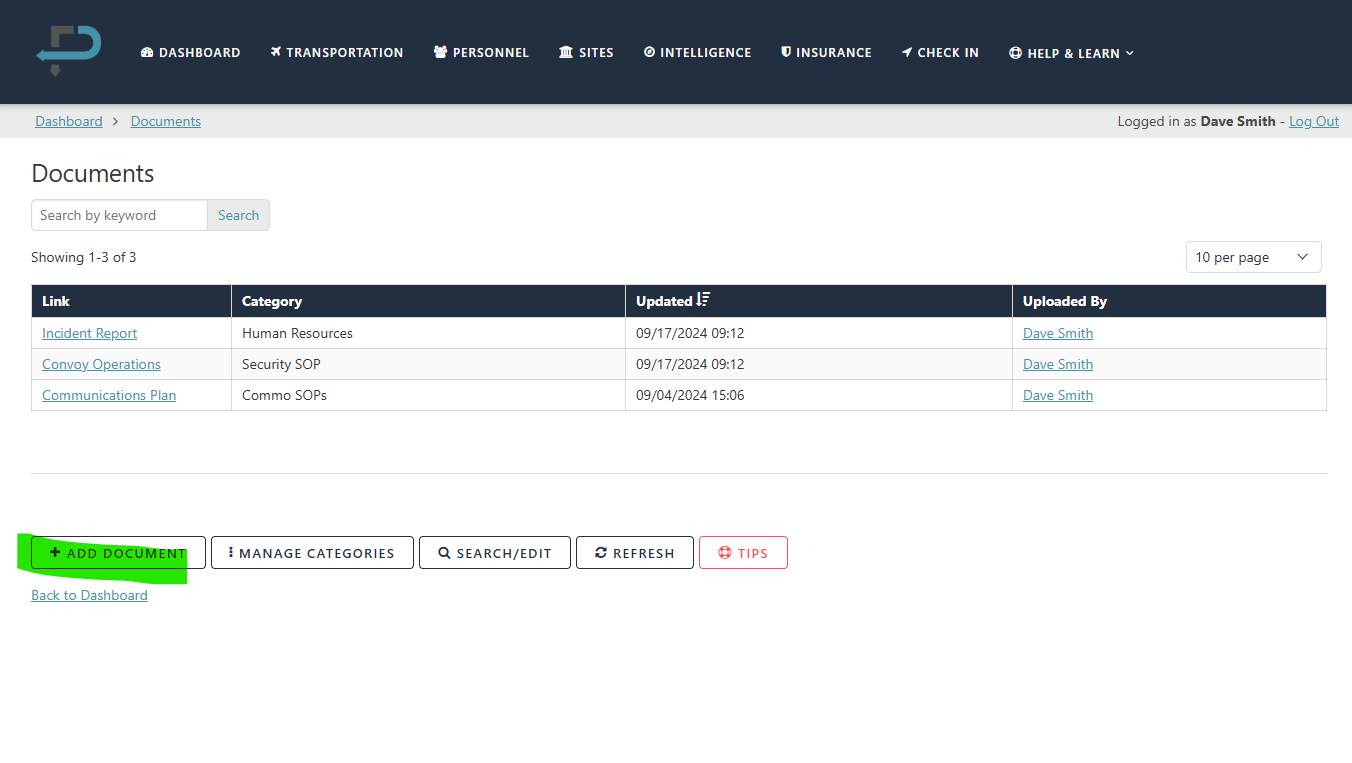
Task: Open the 10 per page dropdown
Action: [x=1253, y=257]
